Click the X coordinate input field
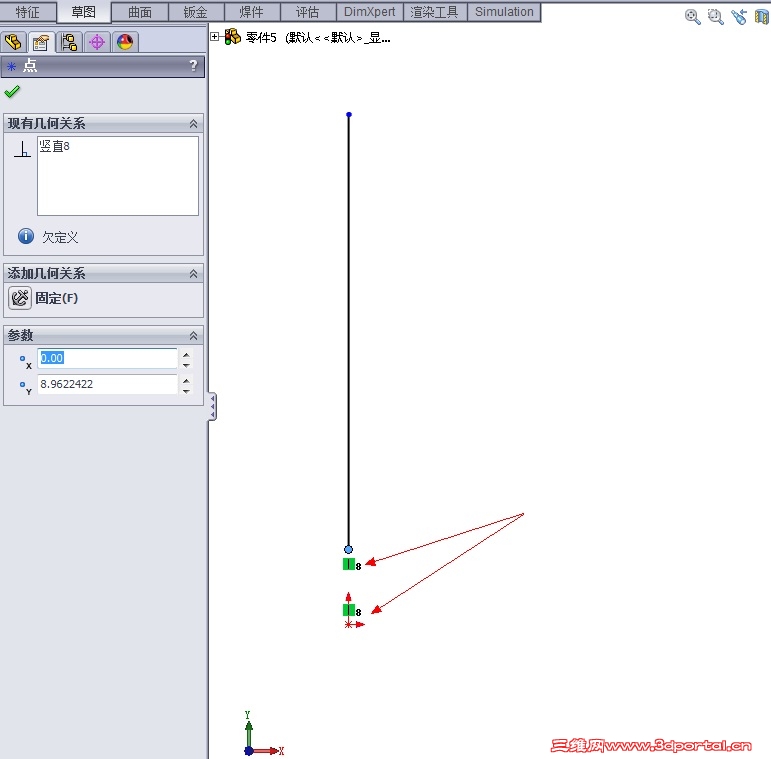This screenshot has height=759, width=771. pos(107,358)
